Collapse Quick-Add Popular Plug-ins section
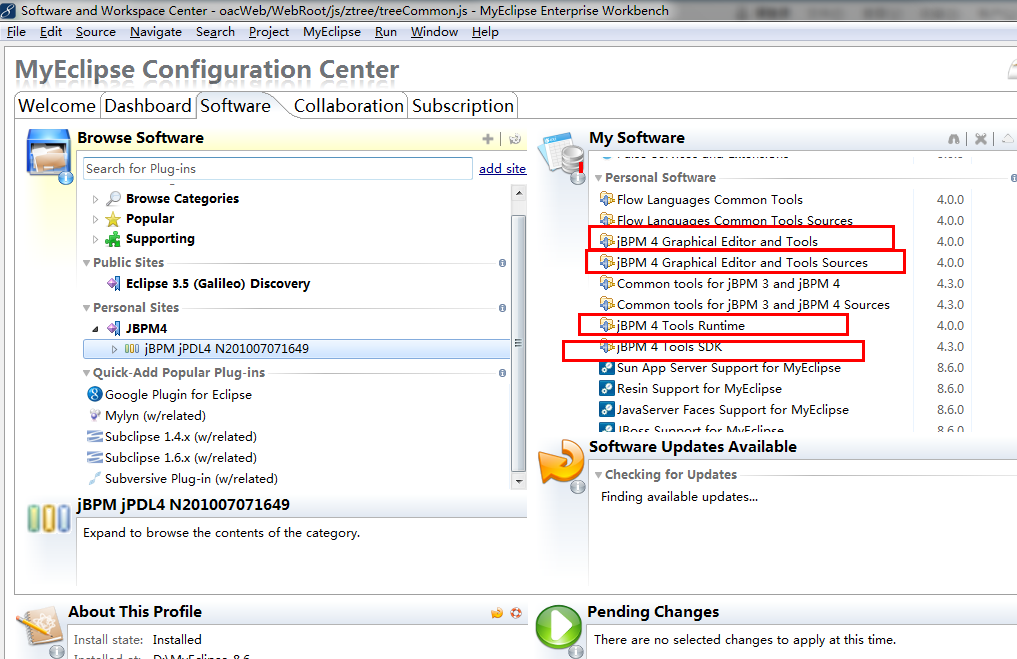 point(86,374)
